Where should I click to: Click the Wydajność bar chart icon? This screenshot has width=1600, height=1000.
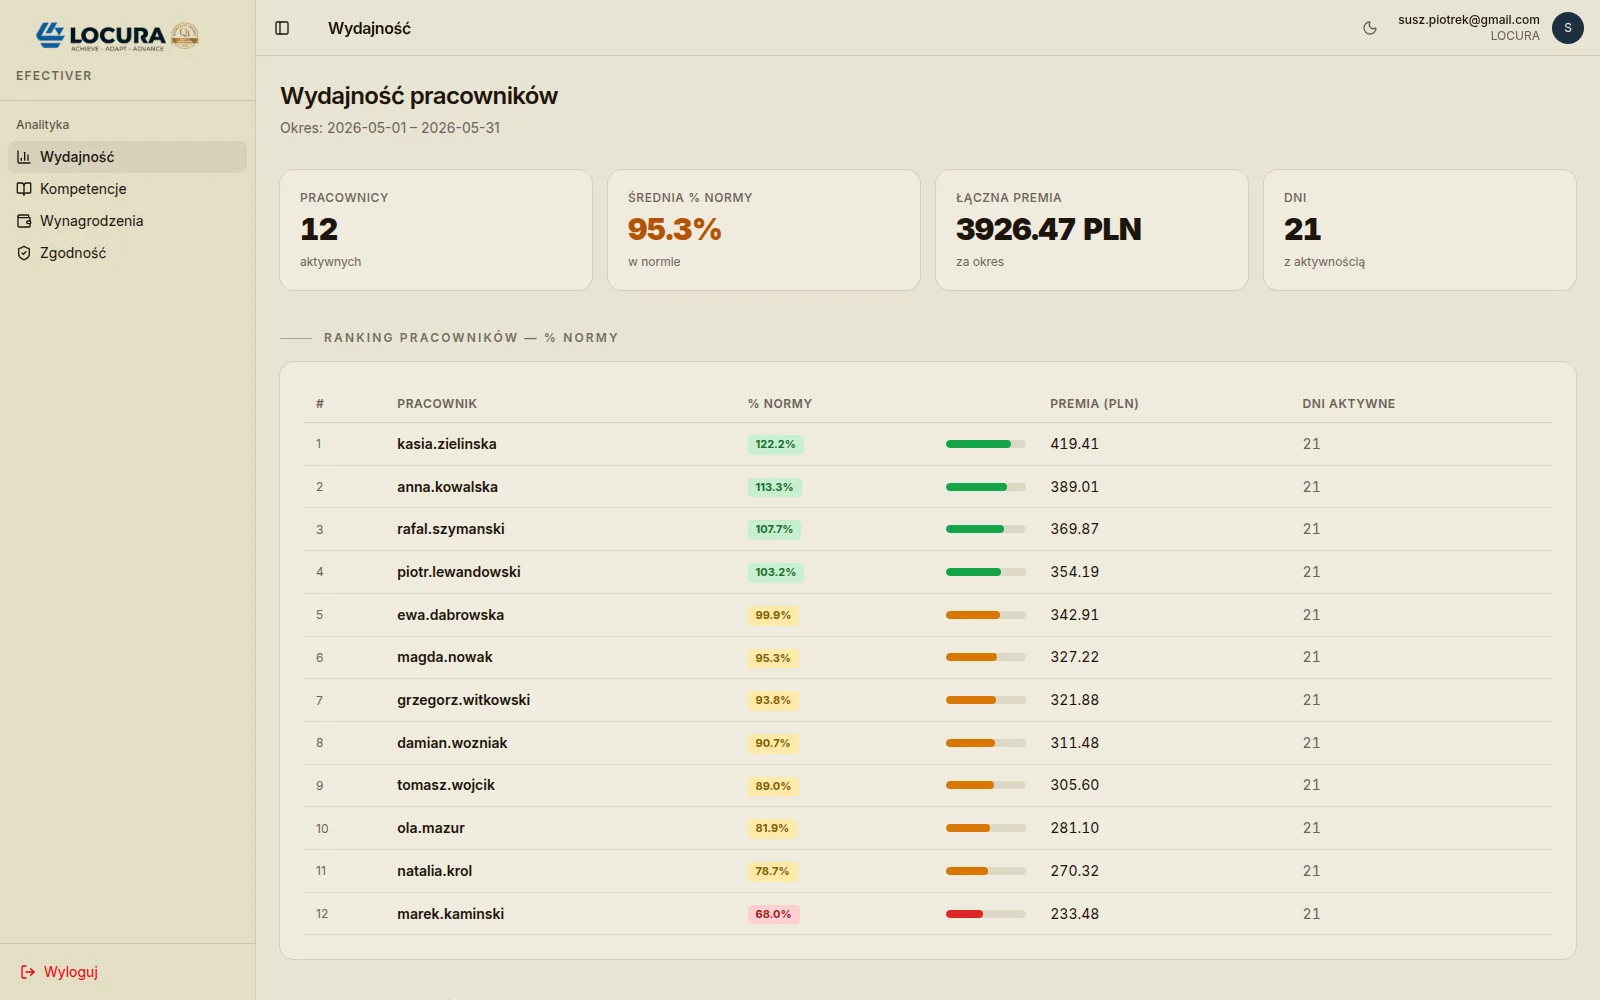24,157
